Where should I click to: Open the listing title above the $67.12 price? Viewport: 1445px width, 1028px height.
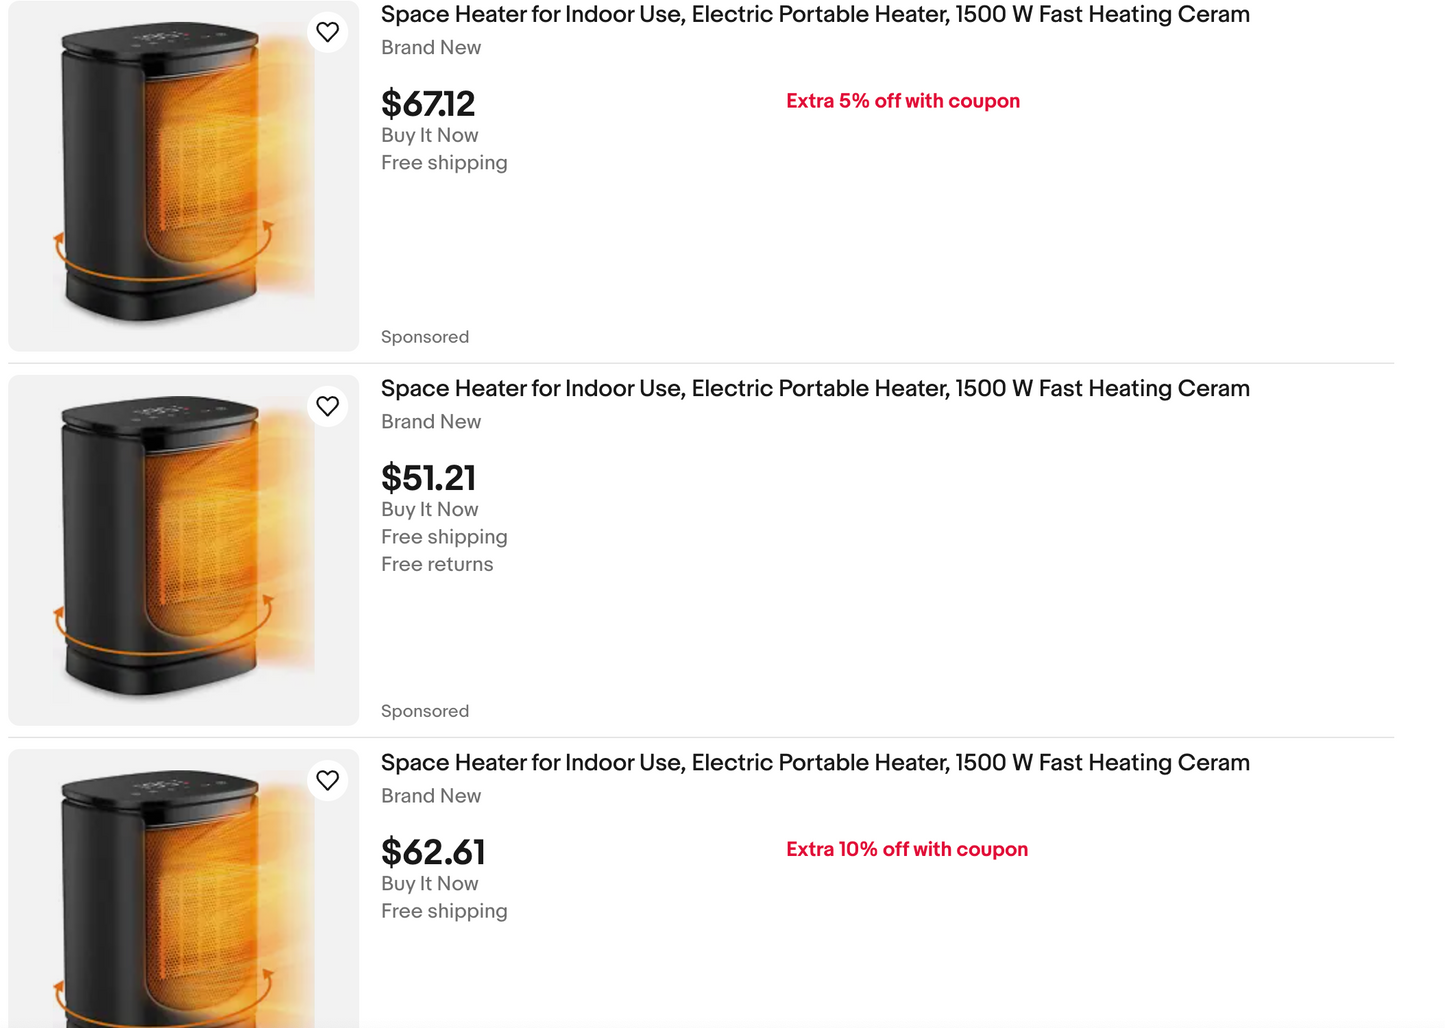tap(815, 15)
